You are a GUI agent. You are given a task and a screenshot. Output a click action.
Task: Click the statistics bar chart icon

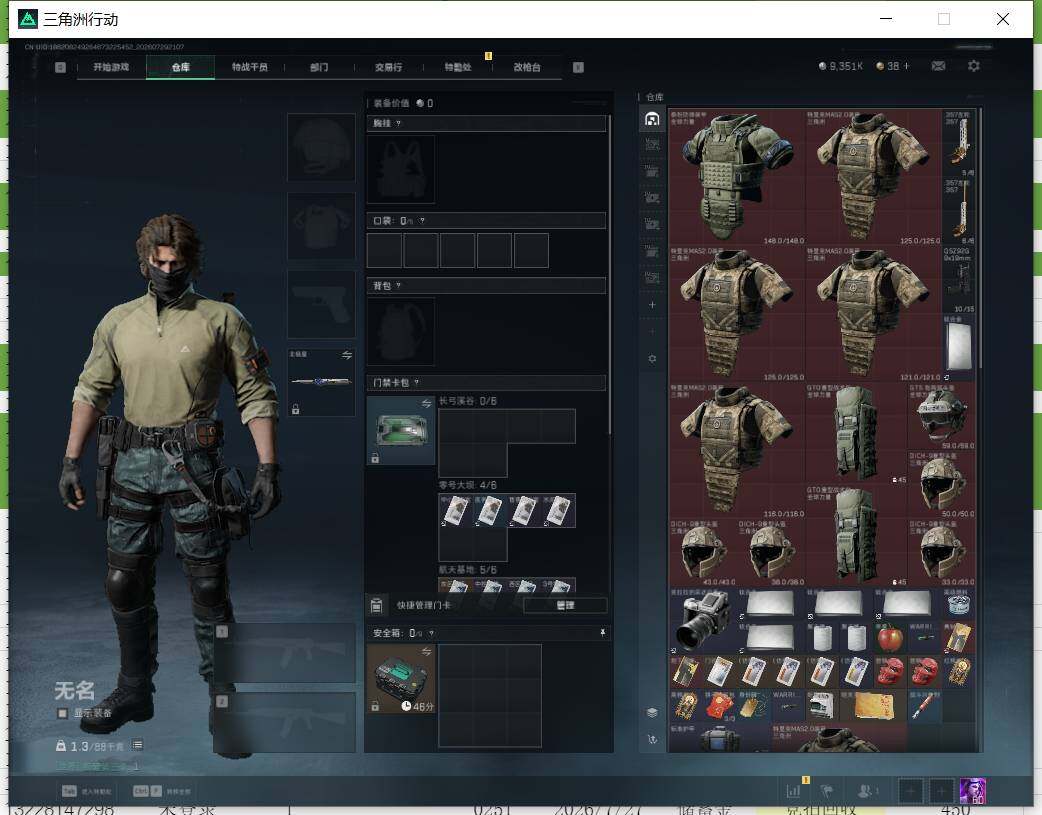pyautogui.click(x=793, y=790)
